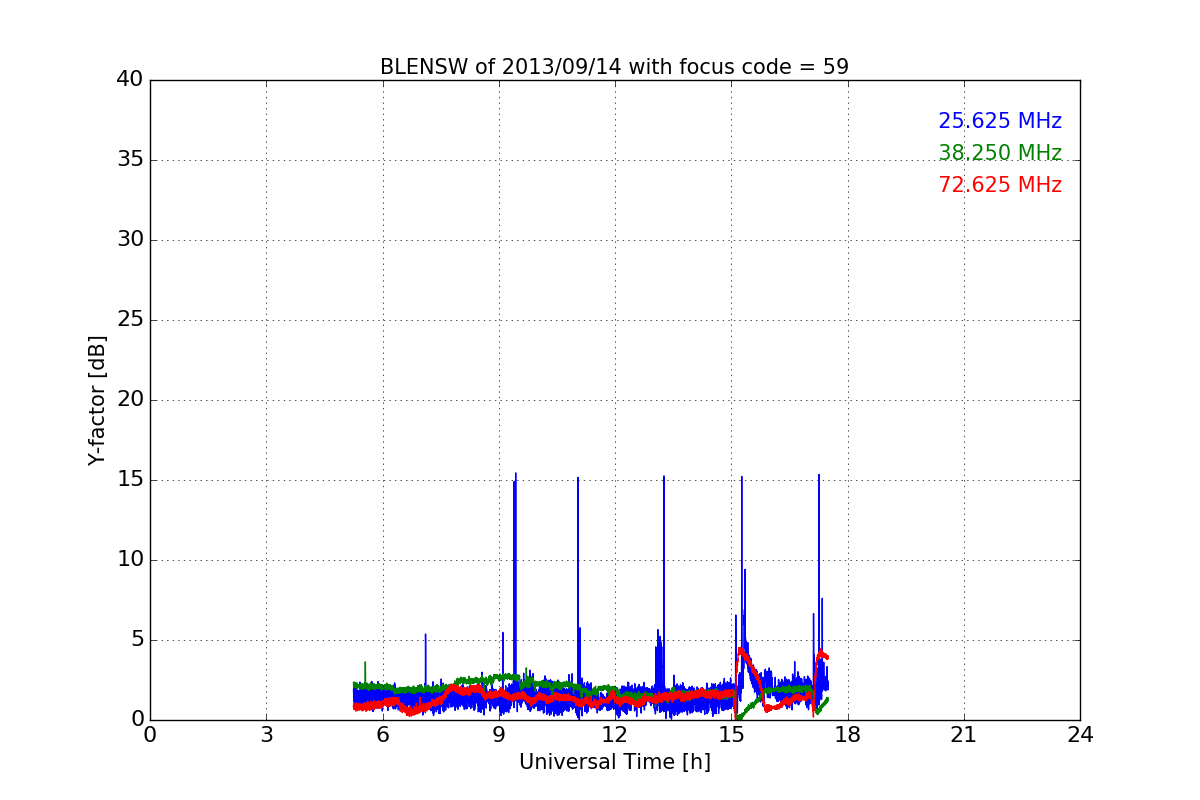Viewport: 1200px width, 800px height.
Task: Click the x-axis tick label 6
Action: coord(382,735)
